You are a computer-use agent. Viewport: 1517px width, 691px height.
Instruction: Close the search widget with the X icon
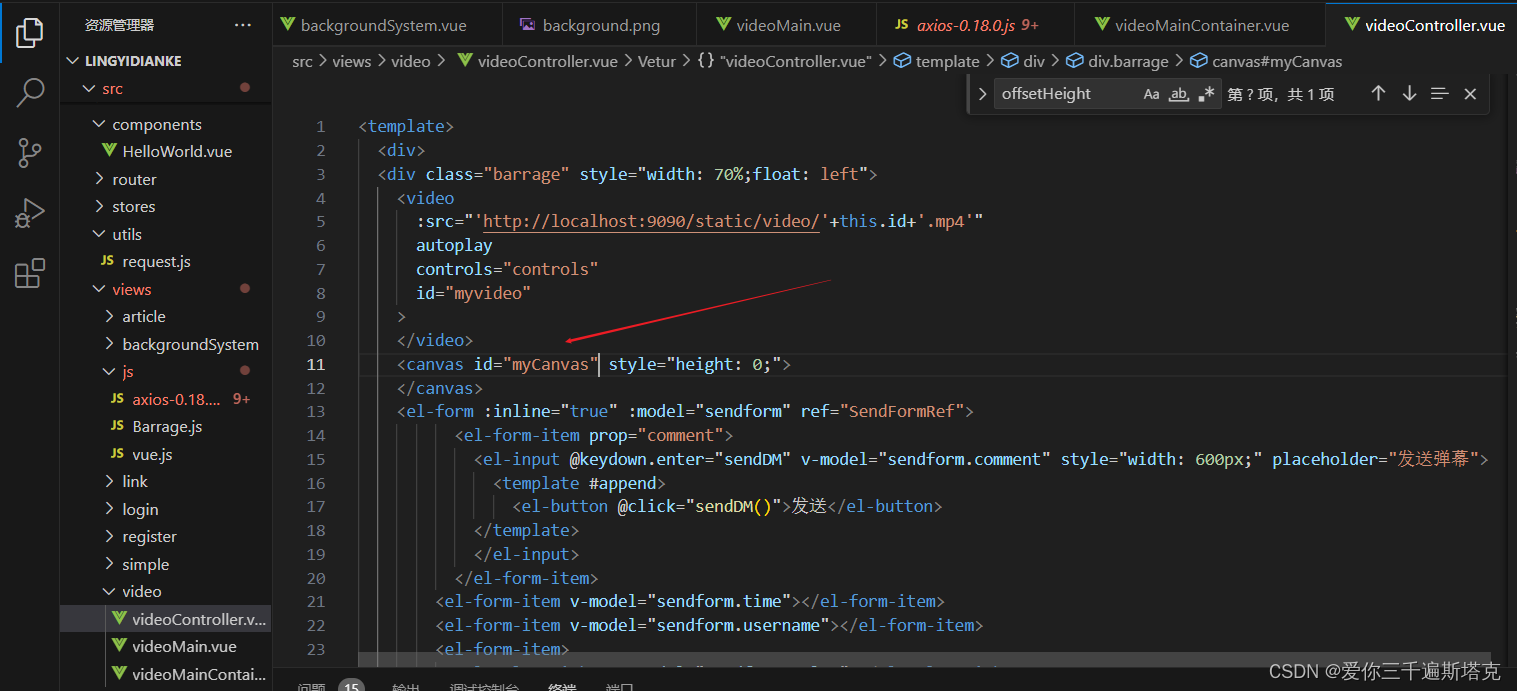(x=1470, y=93)
